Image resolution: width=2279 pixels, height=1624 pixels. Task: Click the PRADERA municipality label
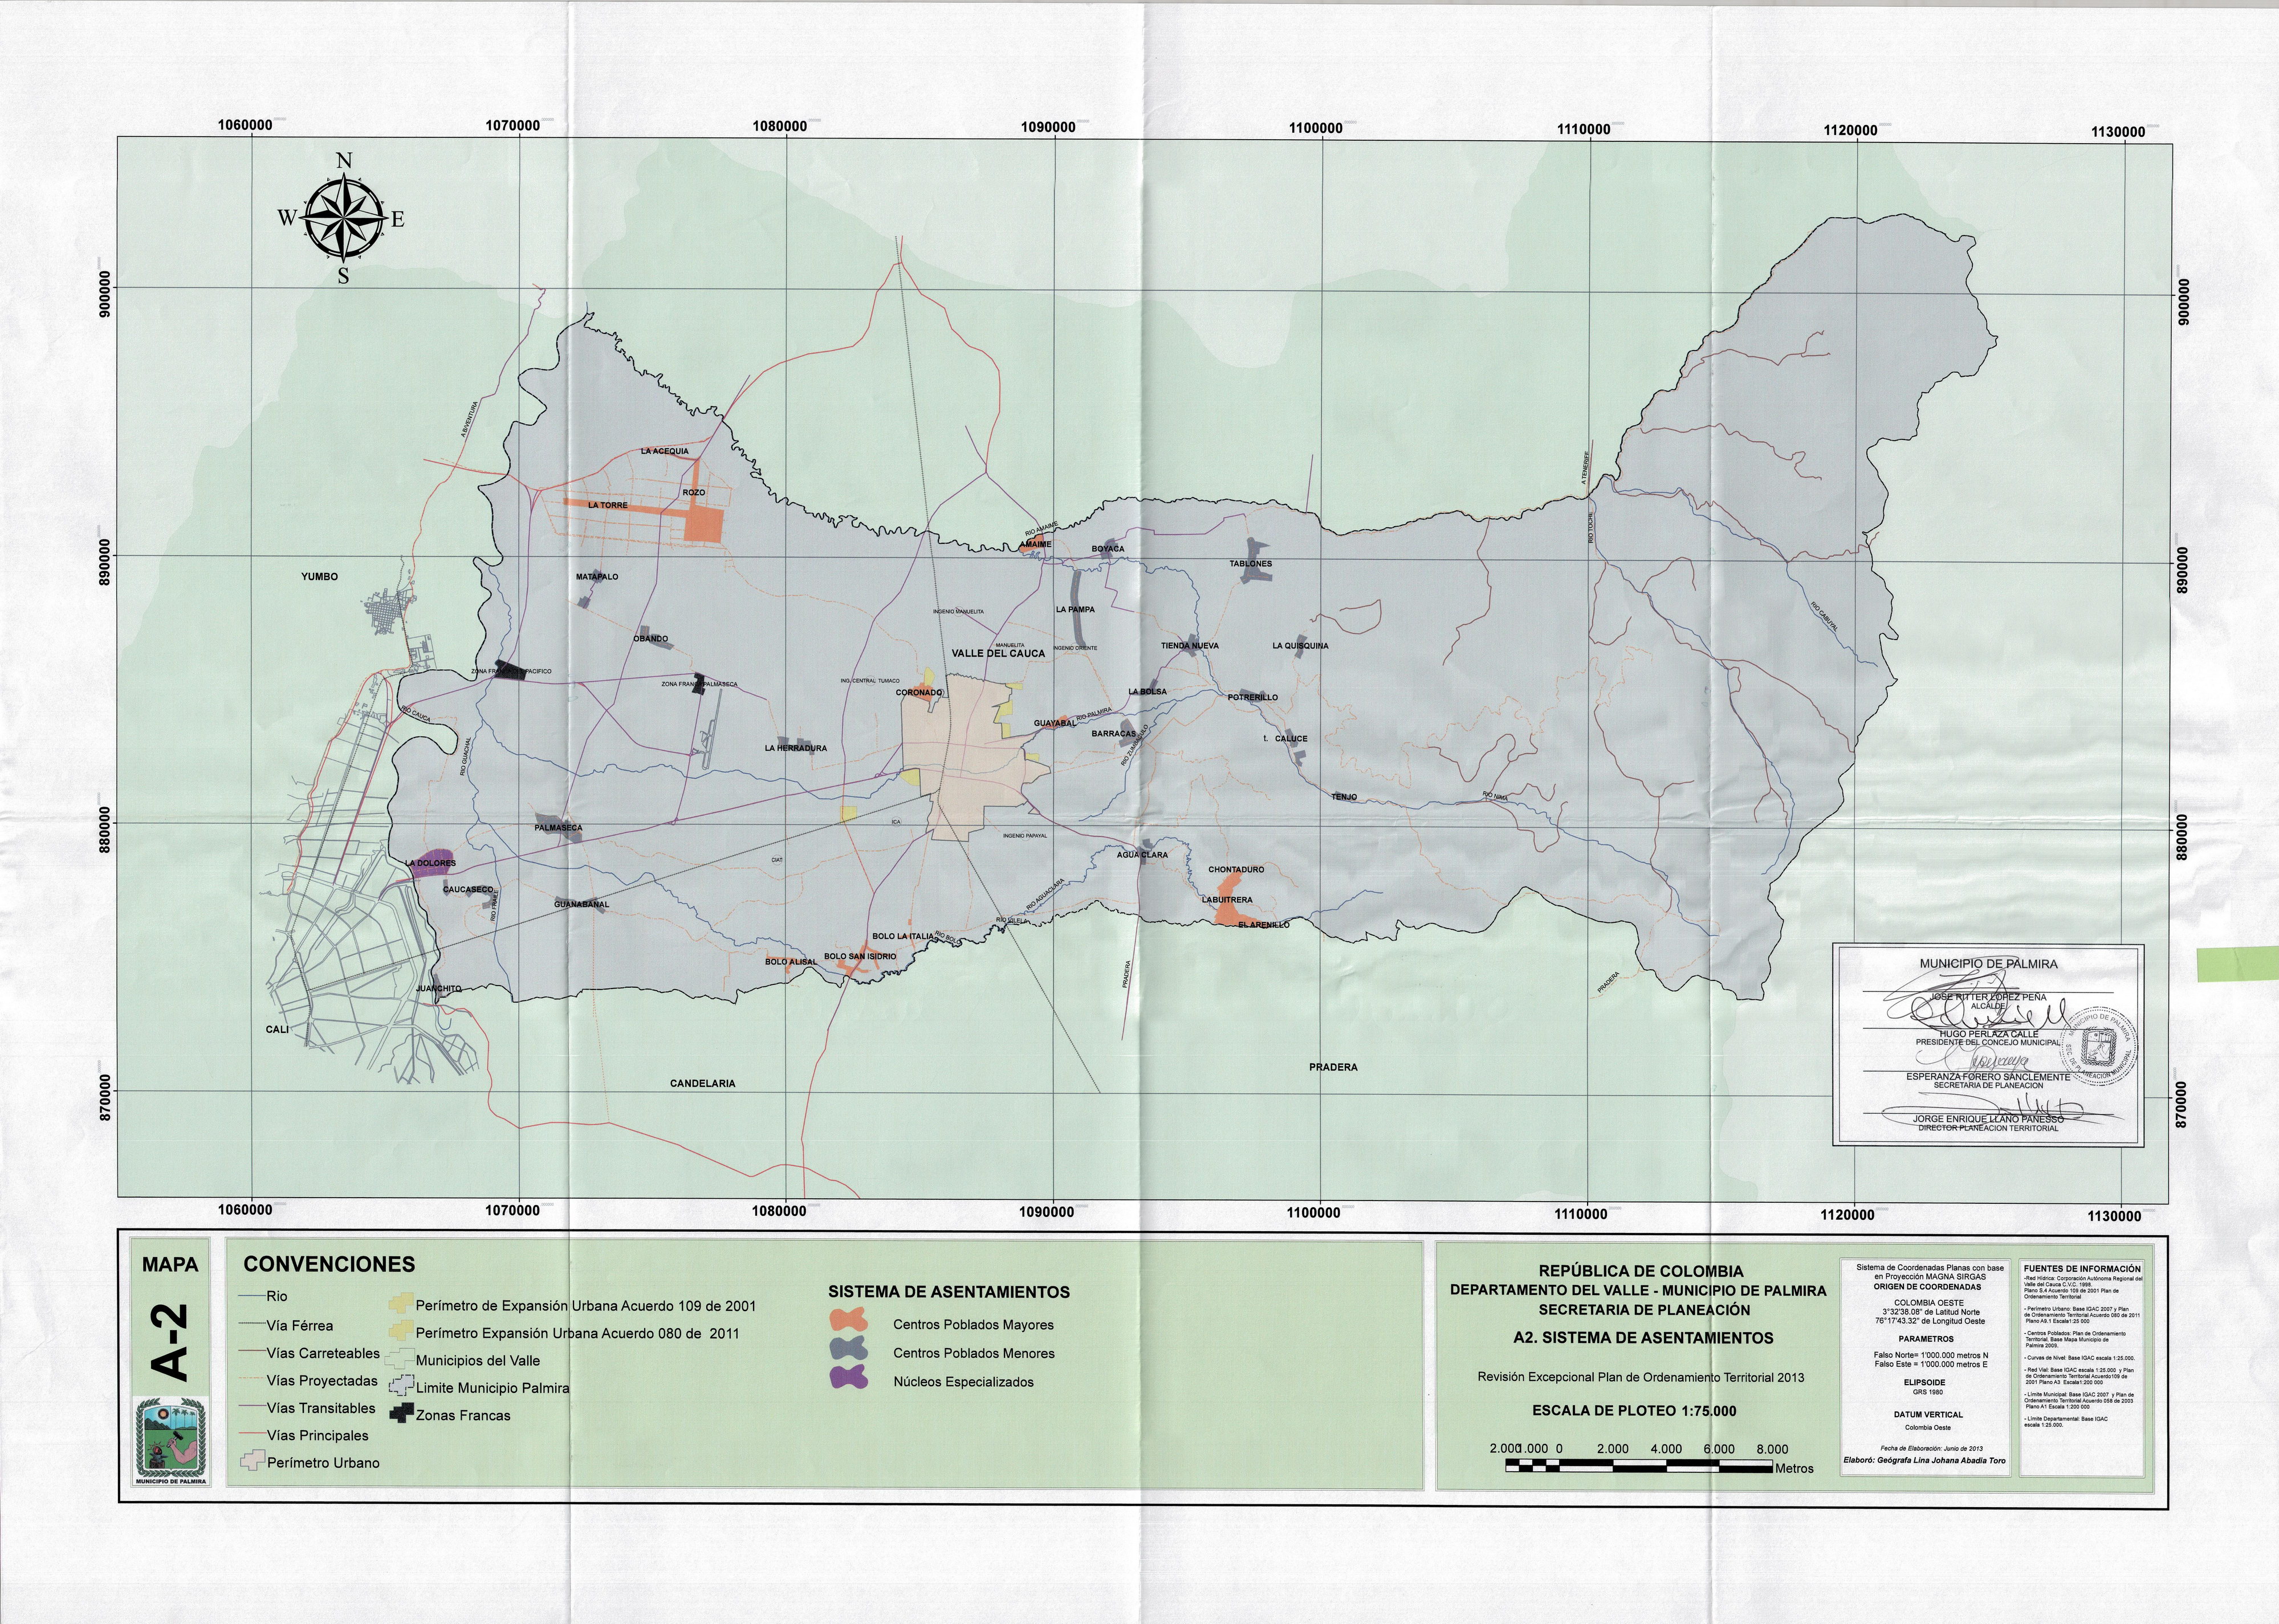(x=1333, y=1067)
